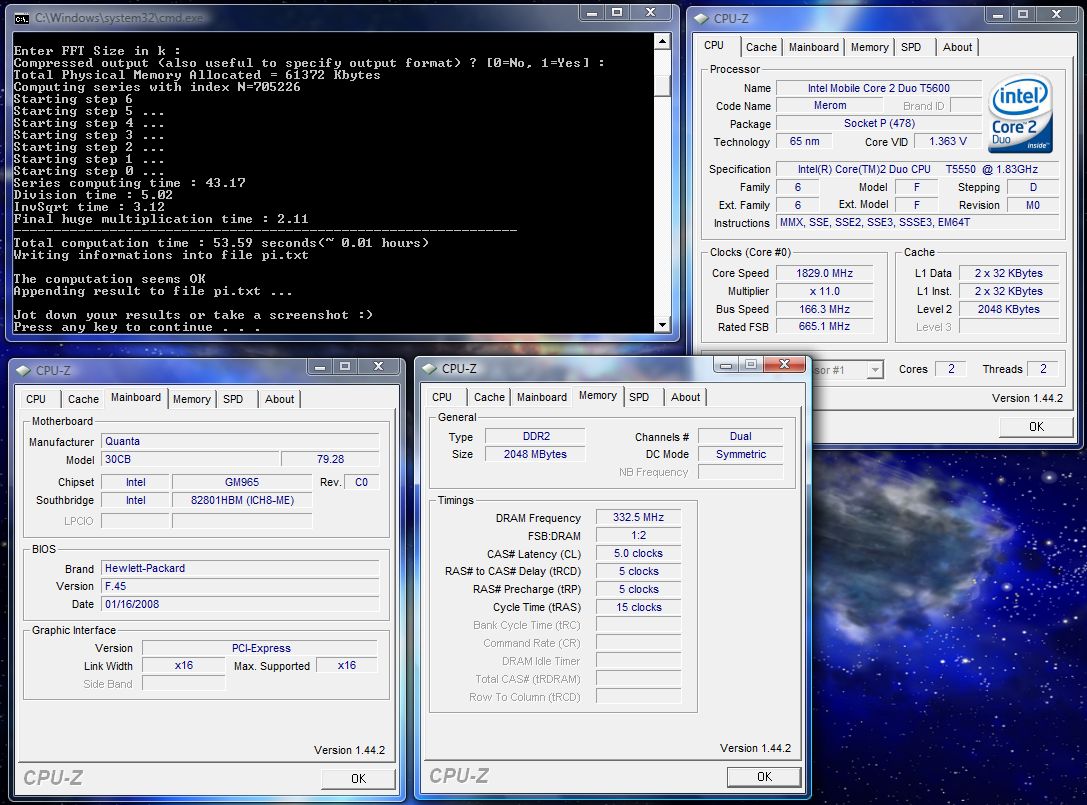Click the down arrow of the cmd scrollbar

click(662, 324)
